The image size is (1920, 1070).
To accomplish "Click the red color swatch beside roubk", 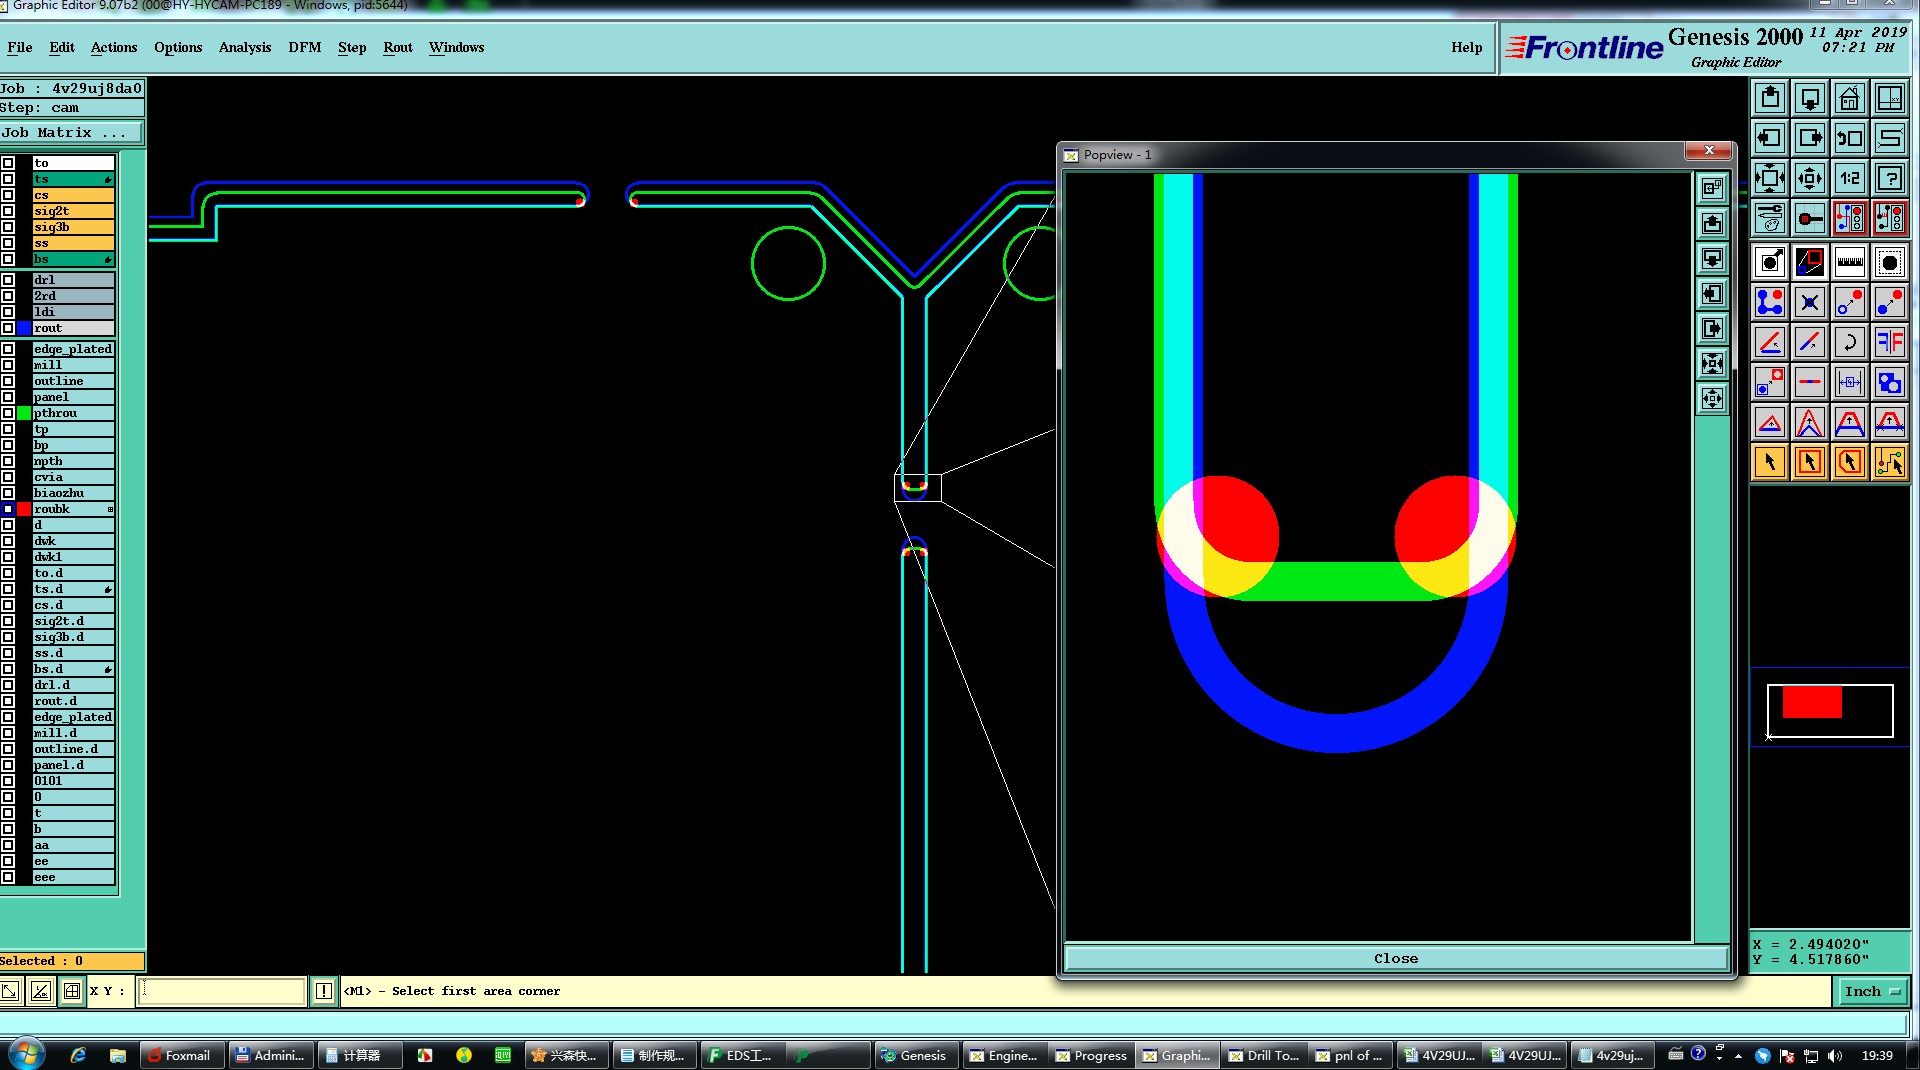I will coord(24,509).
